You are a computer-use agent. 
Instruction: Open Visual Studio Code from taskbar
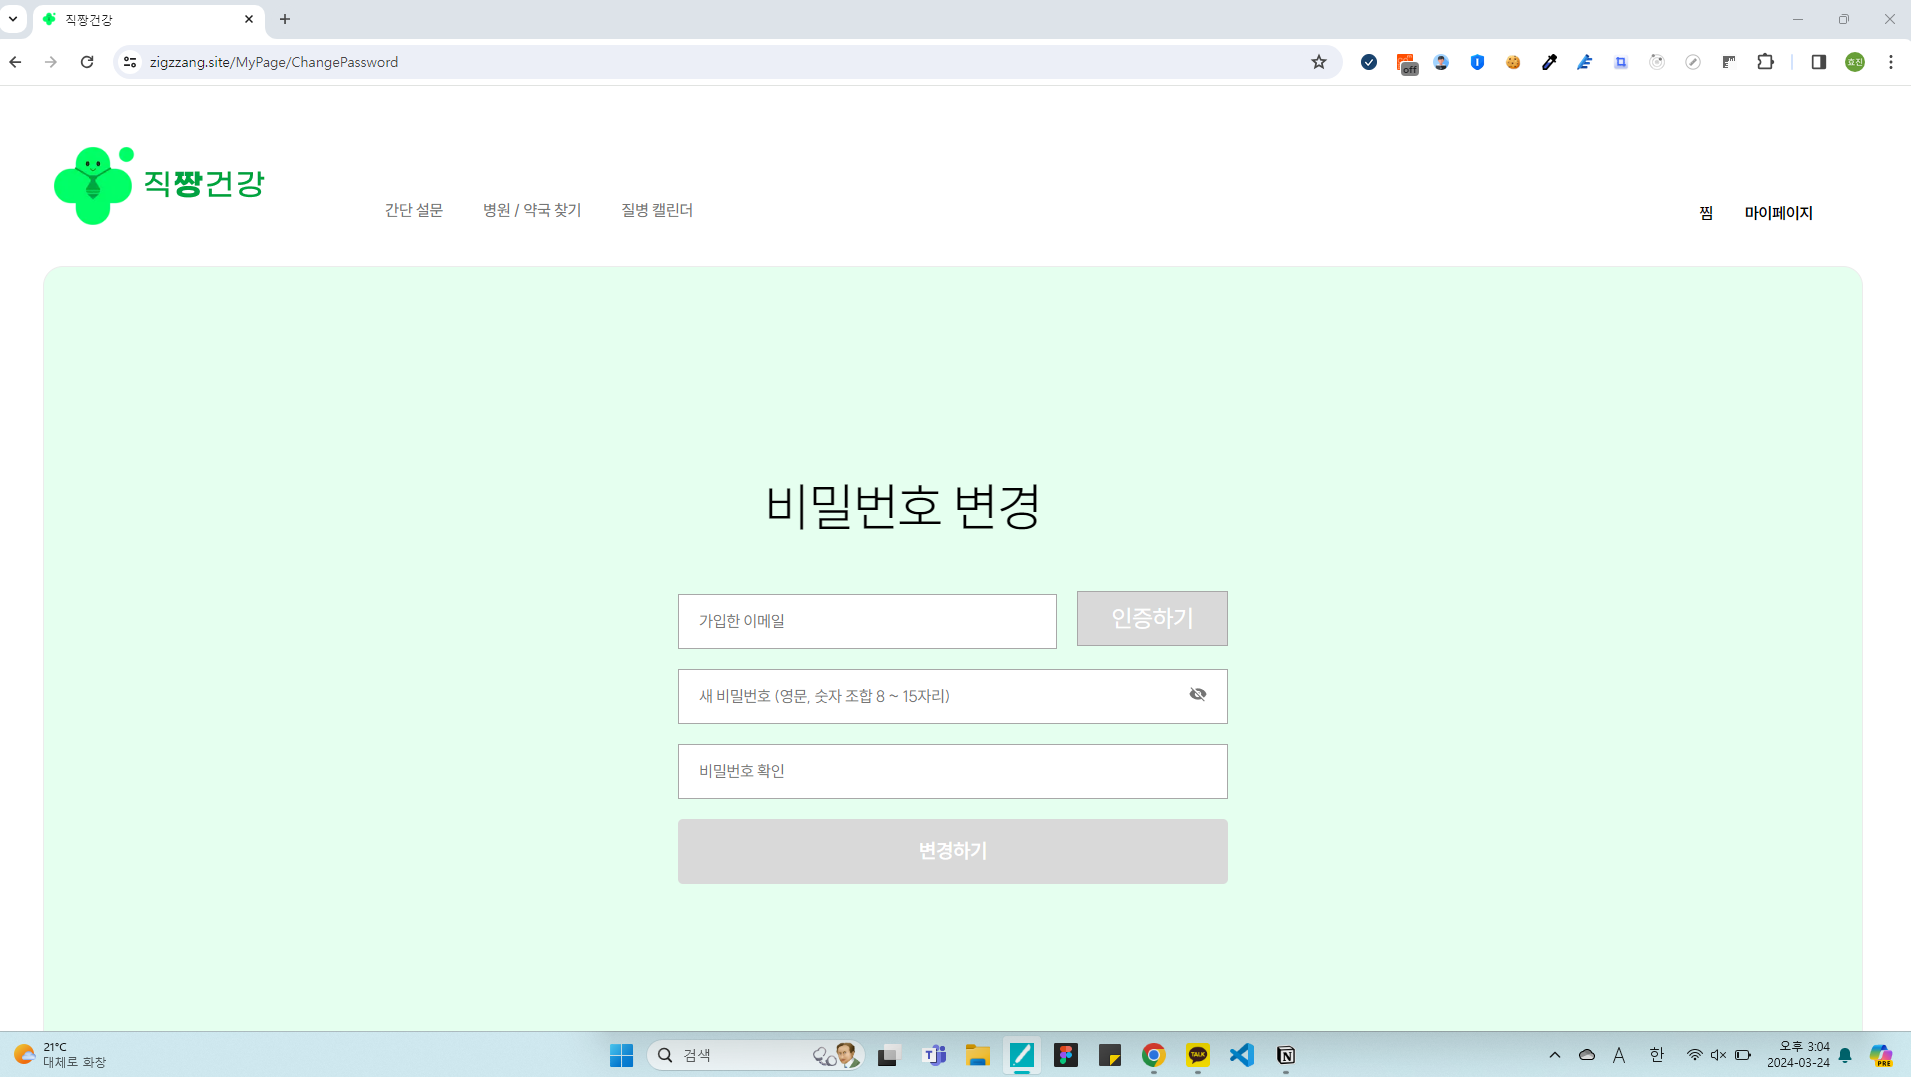[x=1241, y=1055]
